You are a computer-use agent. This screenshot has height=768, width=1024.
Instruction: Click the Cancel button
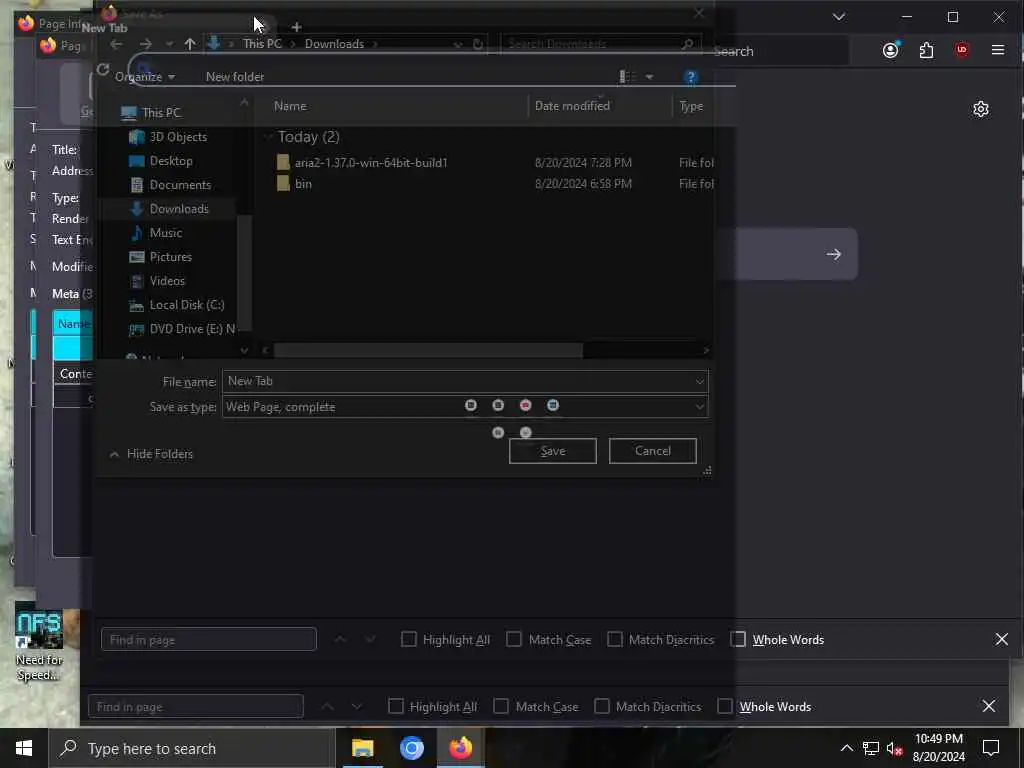point(652,451)
